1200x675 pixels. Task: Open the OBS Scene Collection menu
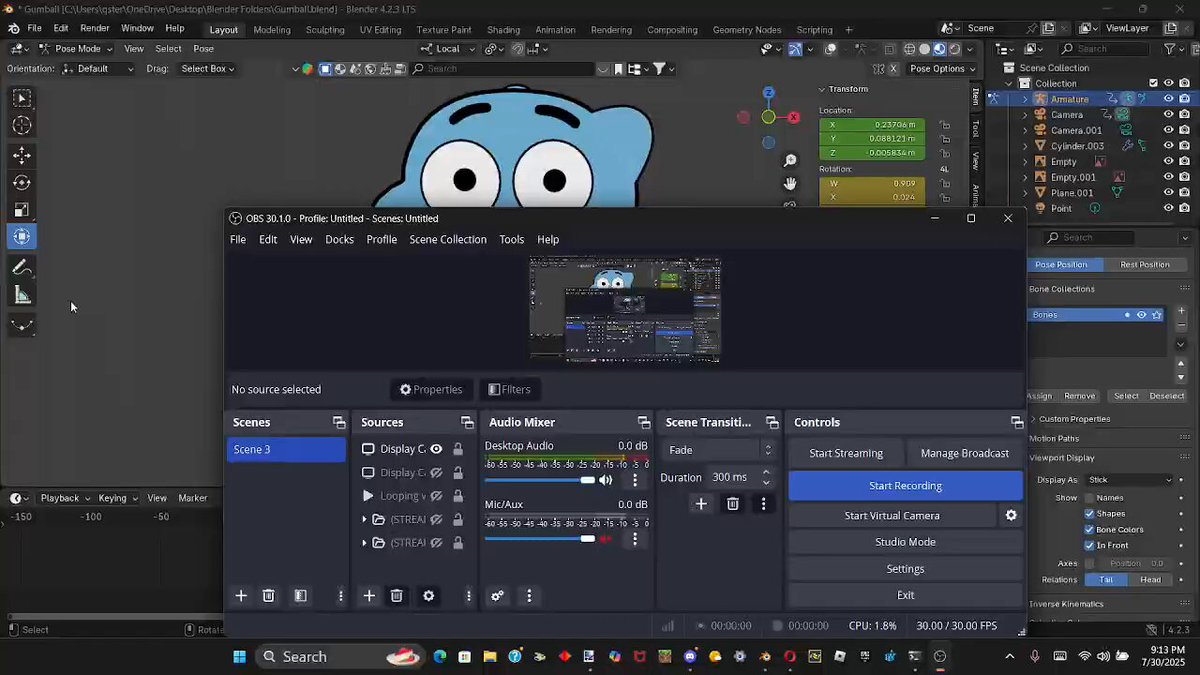[448, 240]
